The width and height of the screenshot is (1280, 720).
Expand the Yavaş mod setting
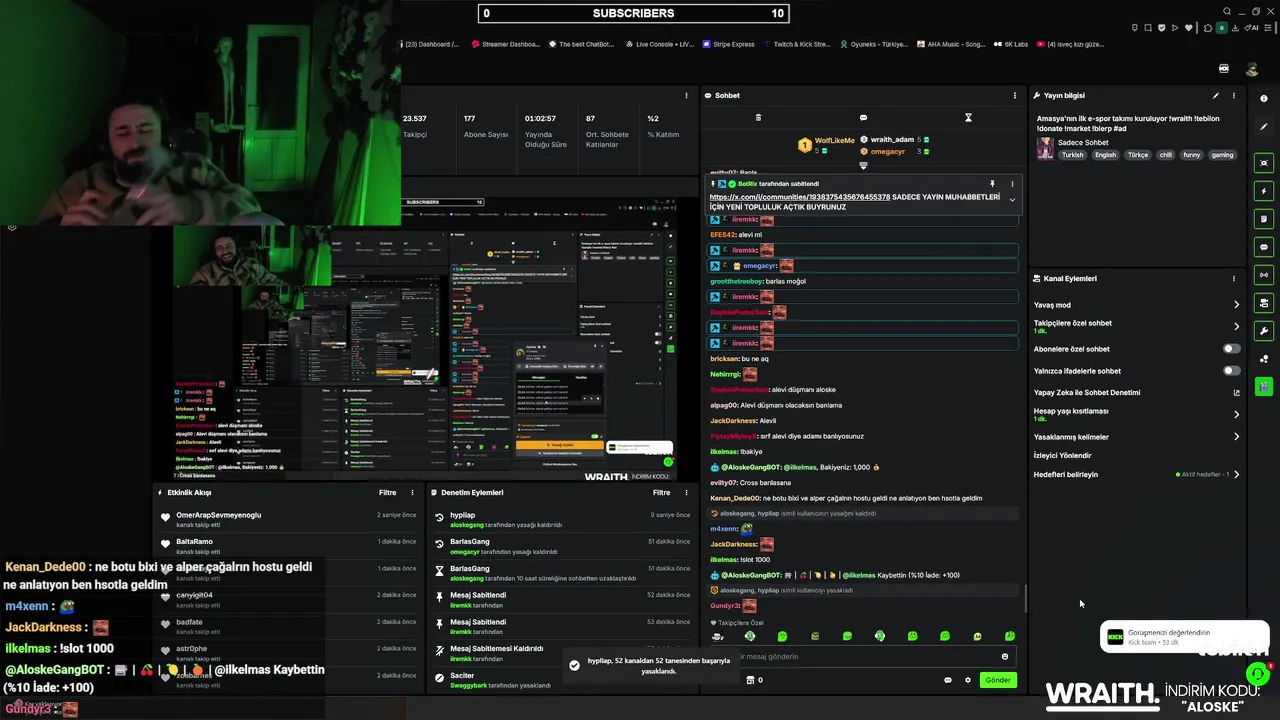point(1236,305)
